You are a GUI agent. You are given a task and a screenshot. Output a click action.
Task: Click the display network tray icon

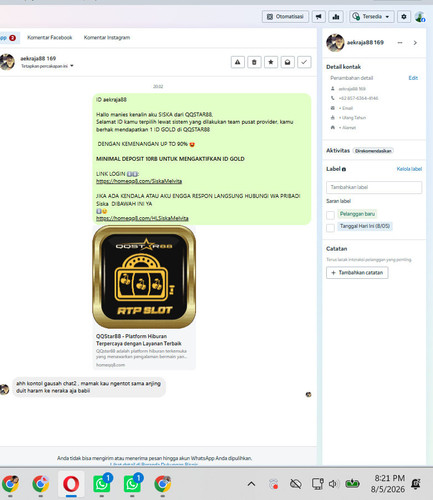point(317,484)
